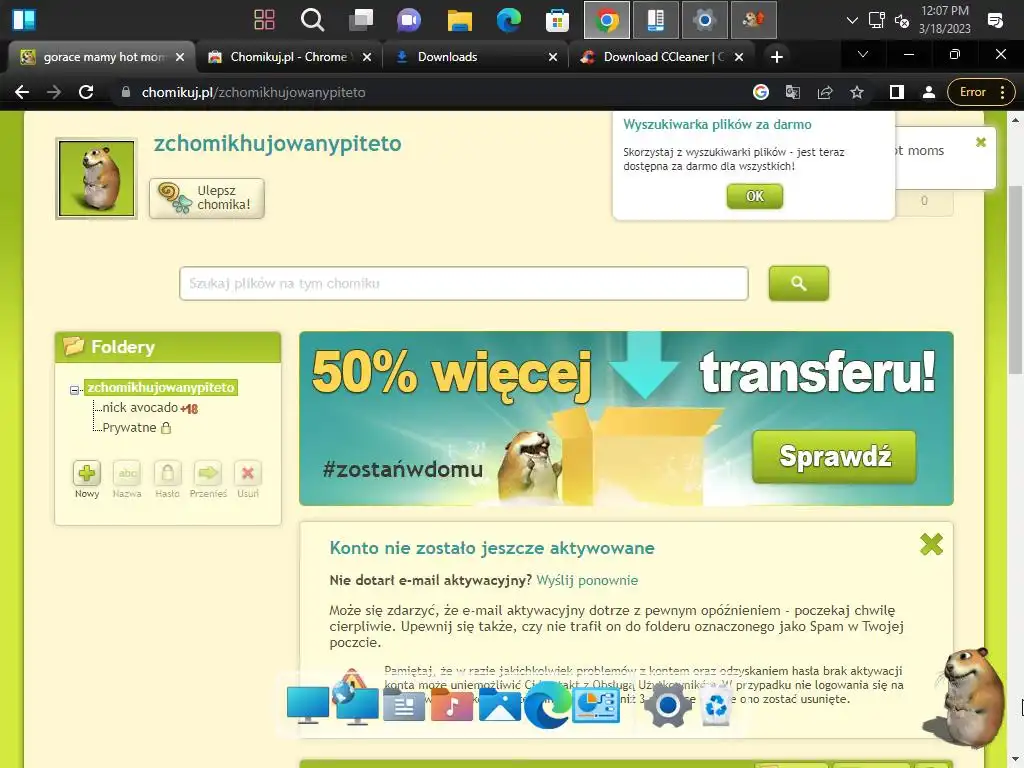The image size is (1024, 768).
Task: Open Music folder in dock
Action: coord(451,705)
